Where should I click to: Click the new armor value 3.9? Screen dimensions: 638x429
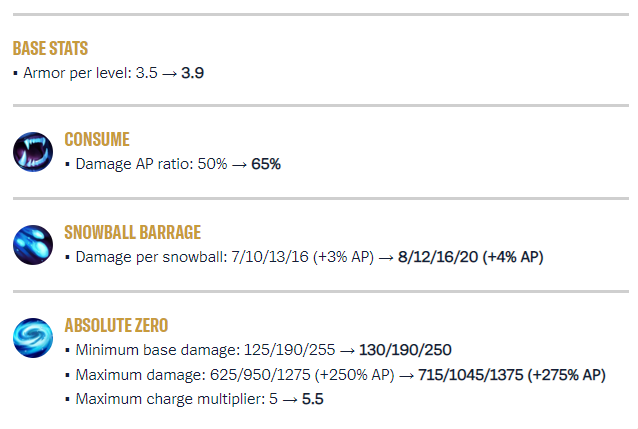click(x=192, y=73)
